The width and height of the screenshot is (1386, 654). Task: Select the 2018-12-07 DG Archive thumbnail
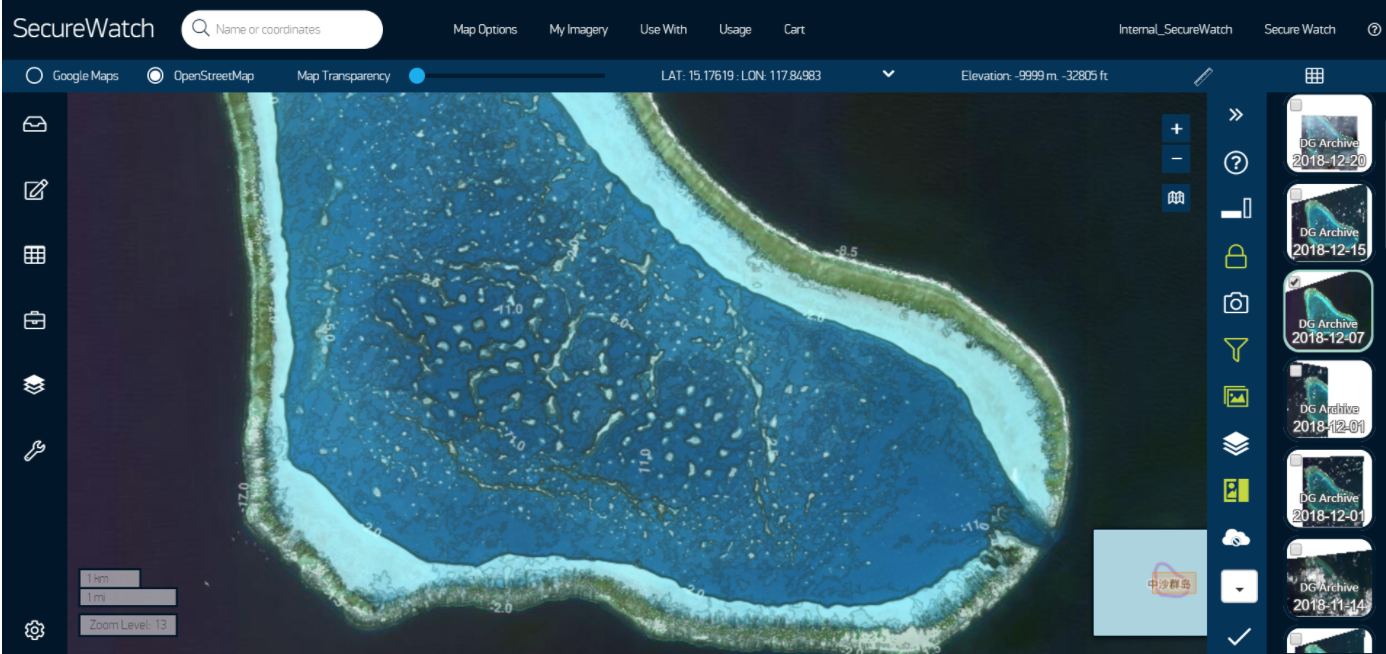1328,311
